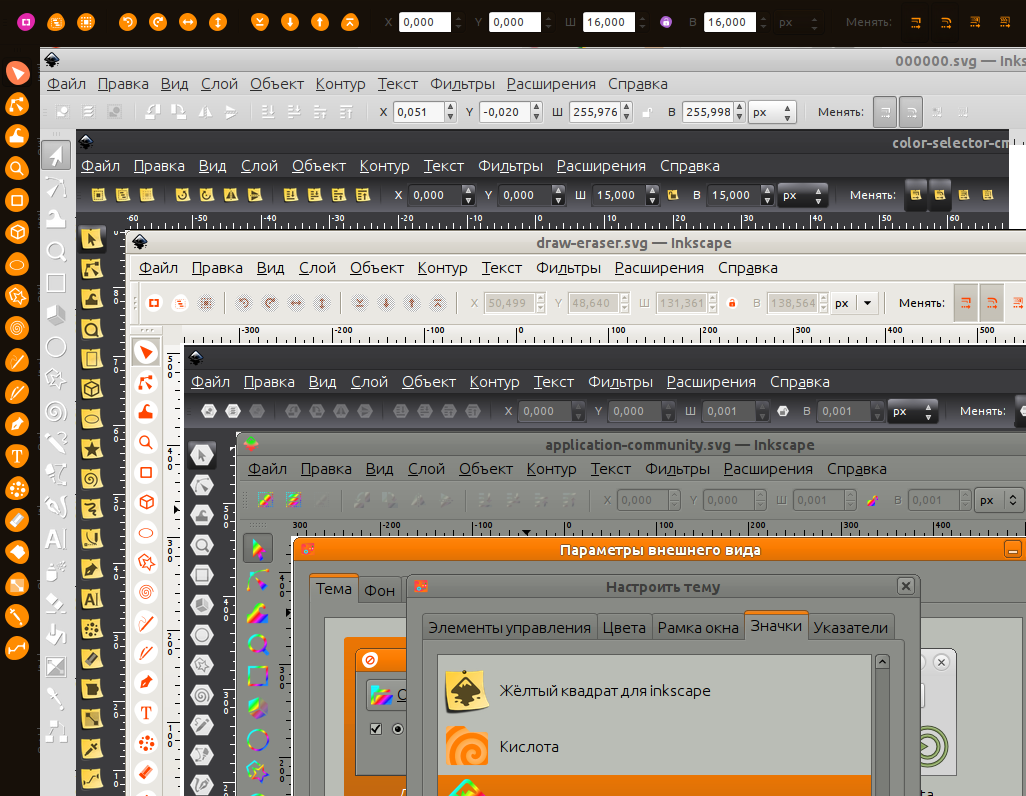Click X value stepper in 000000.svg toolbar
The height and width of the screenshot is (796, 1026).
450,112
